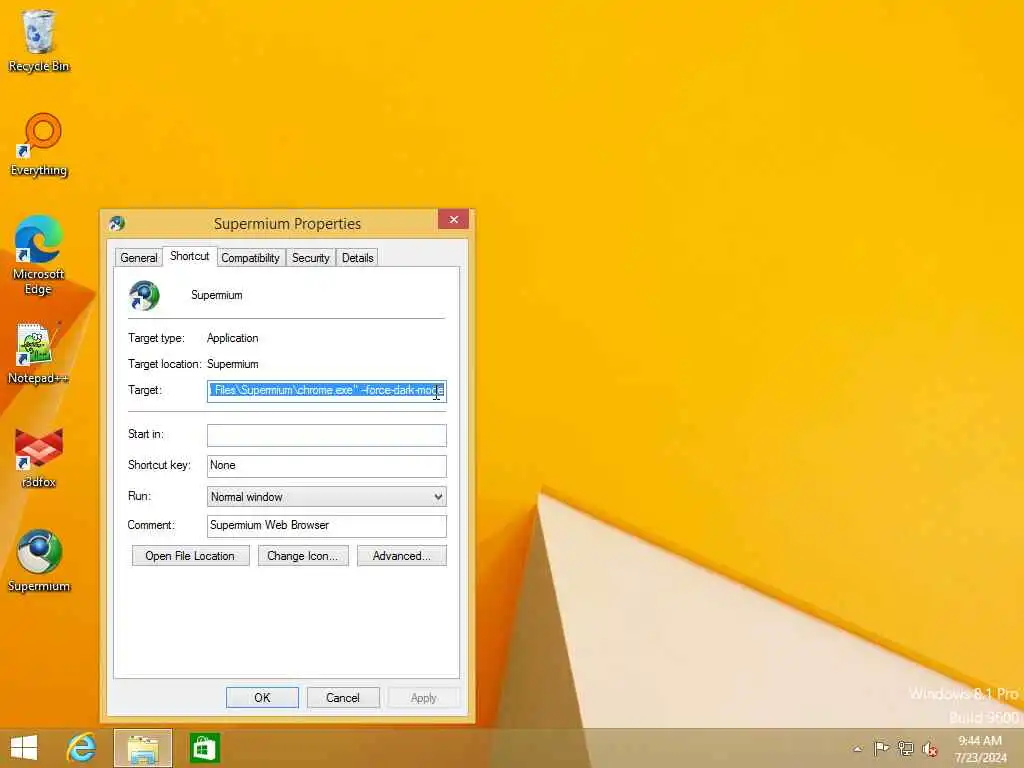The width and height of the screenshot is (1024, 768).
Task: Open the Windows Store taskbar icon
Action: [204, 748]
